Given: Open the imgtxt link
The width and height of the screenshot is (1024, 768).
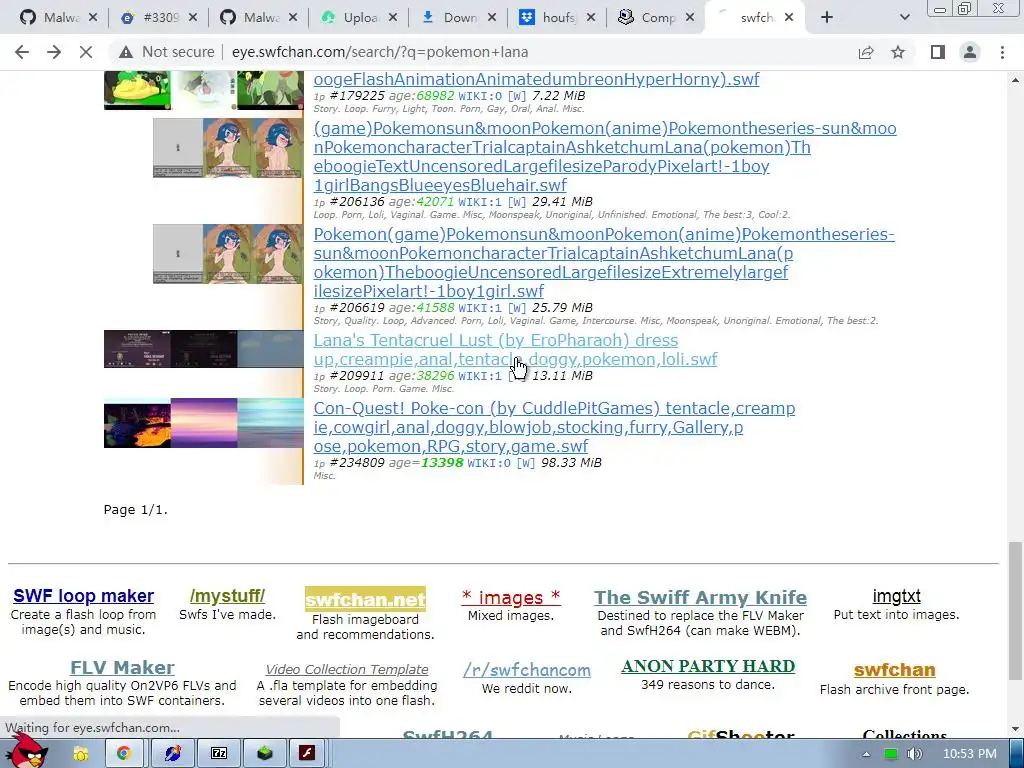Looking at the screenshot, I should [897, 596].
